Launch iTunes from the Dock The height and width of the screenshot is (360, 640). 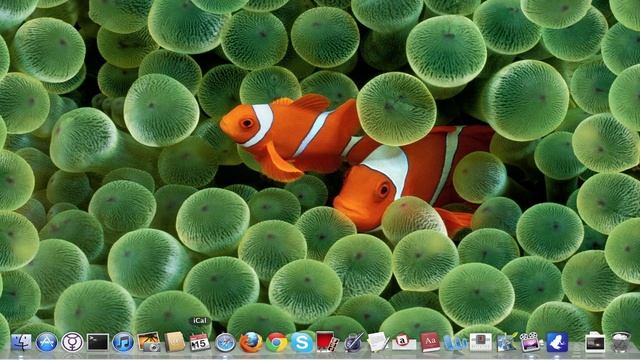point(123,342)
